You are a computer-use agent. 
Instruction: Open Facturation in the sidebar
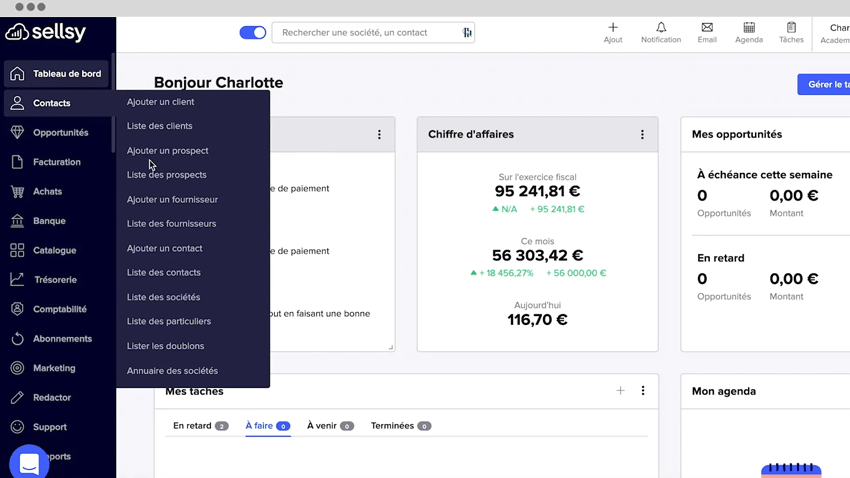[x=57, y=162]
